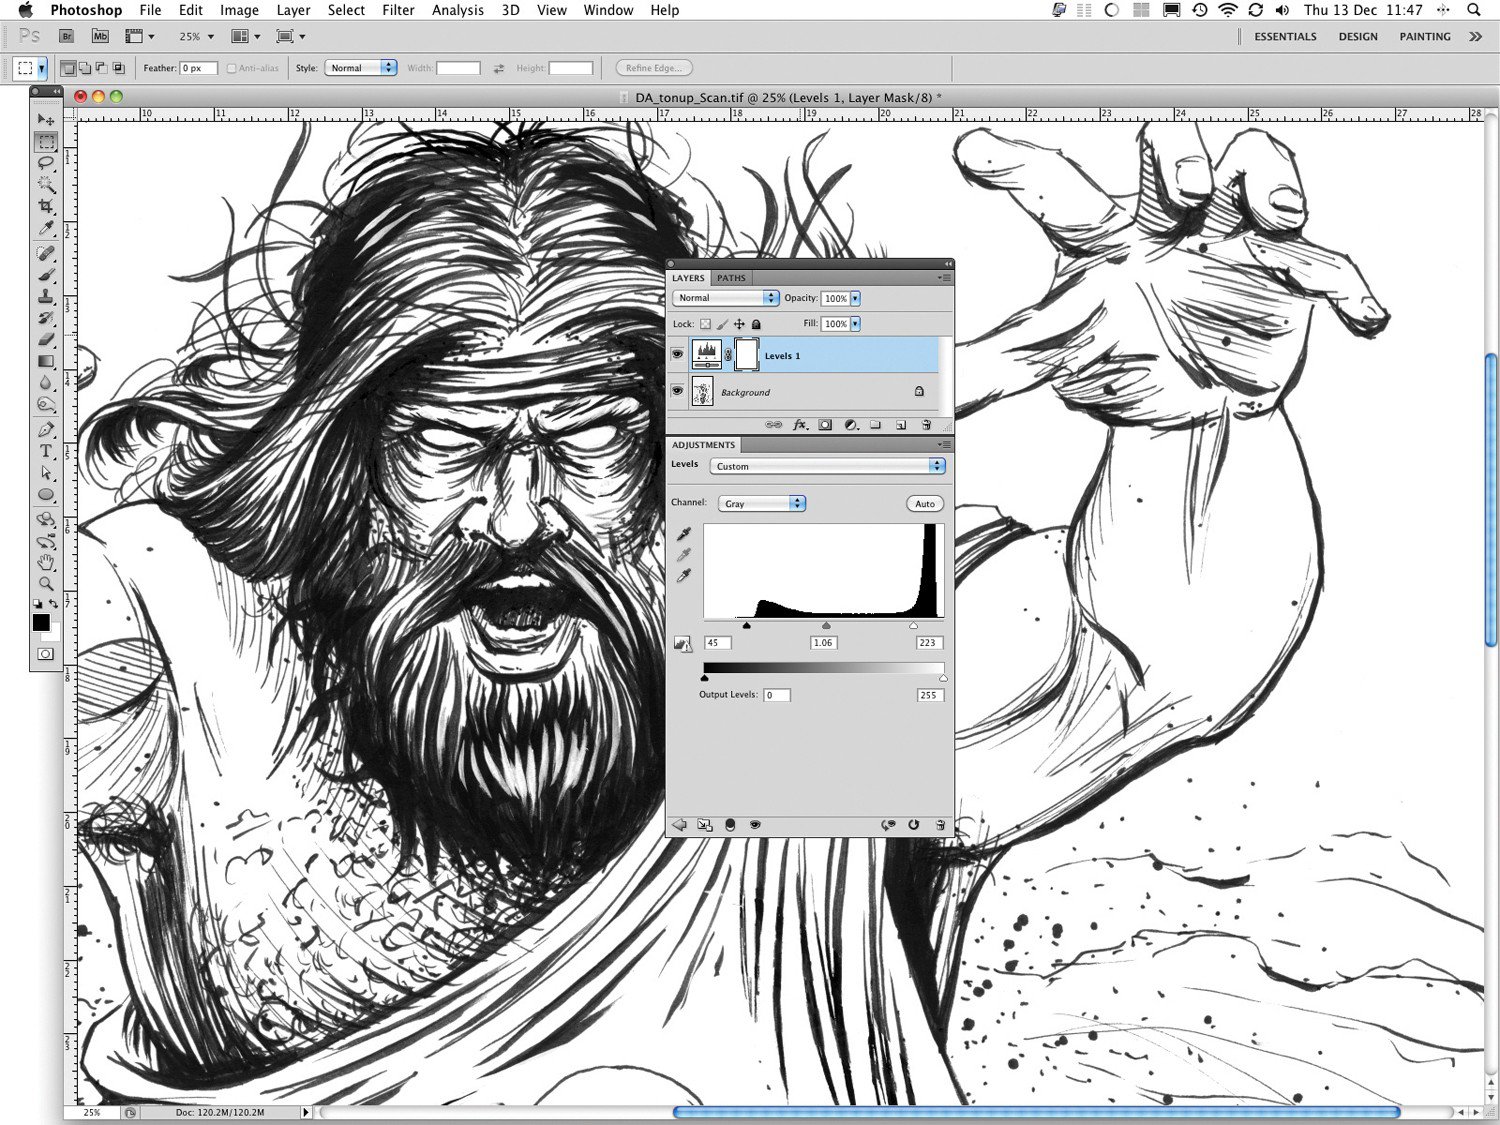Toggle Quick Mask mode in toolbox
The height and width of the screenshot is (1125, 1500).
[46, 655]
